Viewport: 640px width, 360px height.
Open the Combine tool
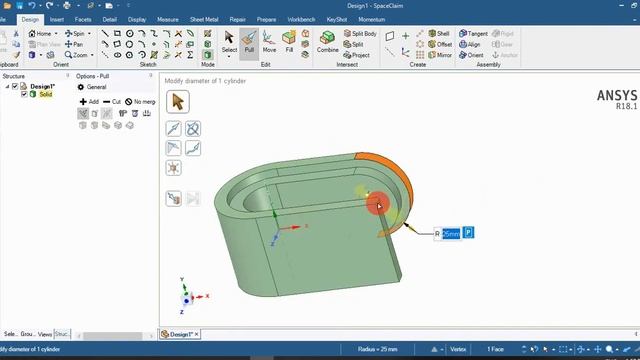327,42
